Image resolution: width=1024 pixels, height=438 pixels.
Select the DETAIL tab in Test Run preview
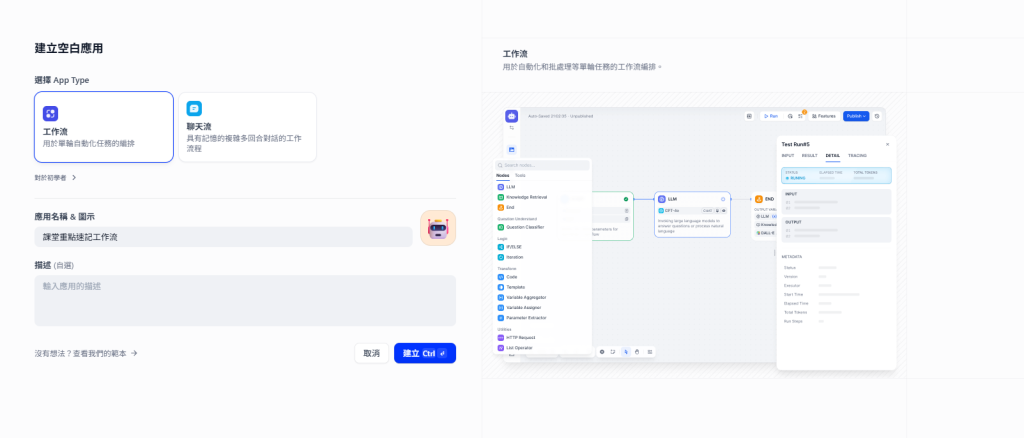click(x=833, y=155)
